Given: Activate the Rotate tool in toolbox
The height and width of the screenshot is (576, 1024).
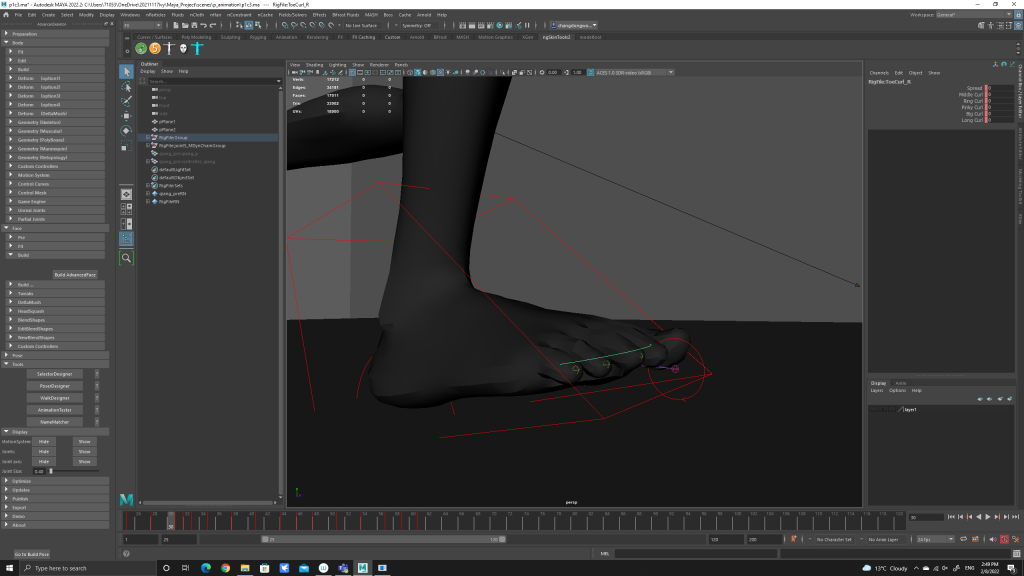Looking at the screenshot, I should (x=126, y=131).
